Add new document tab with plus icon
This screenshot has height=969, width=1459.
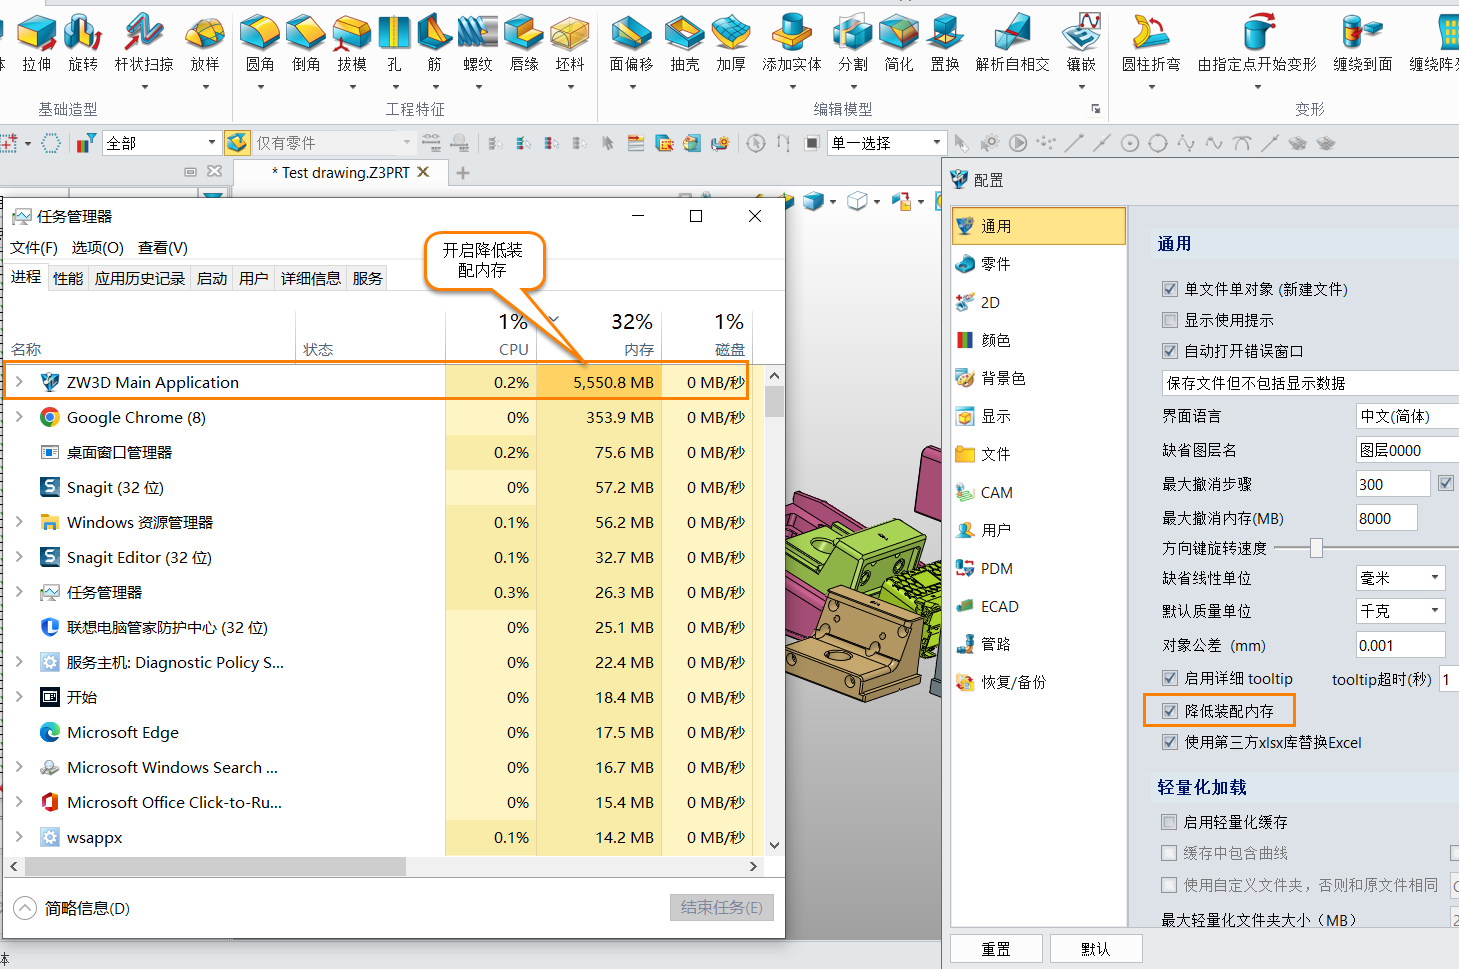coord(462,173)
